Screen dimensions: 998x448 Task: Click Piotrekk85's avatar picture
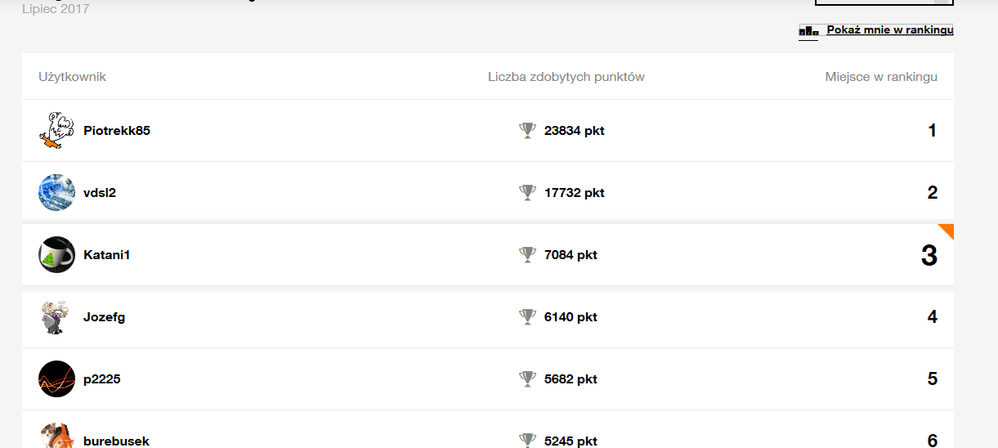tap(56, 131)
